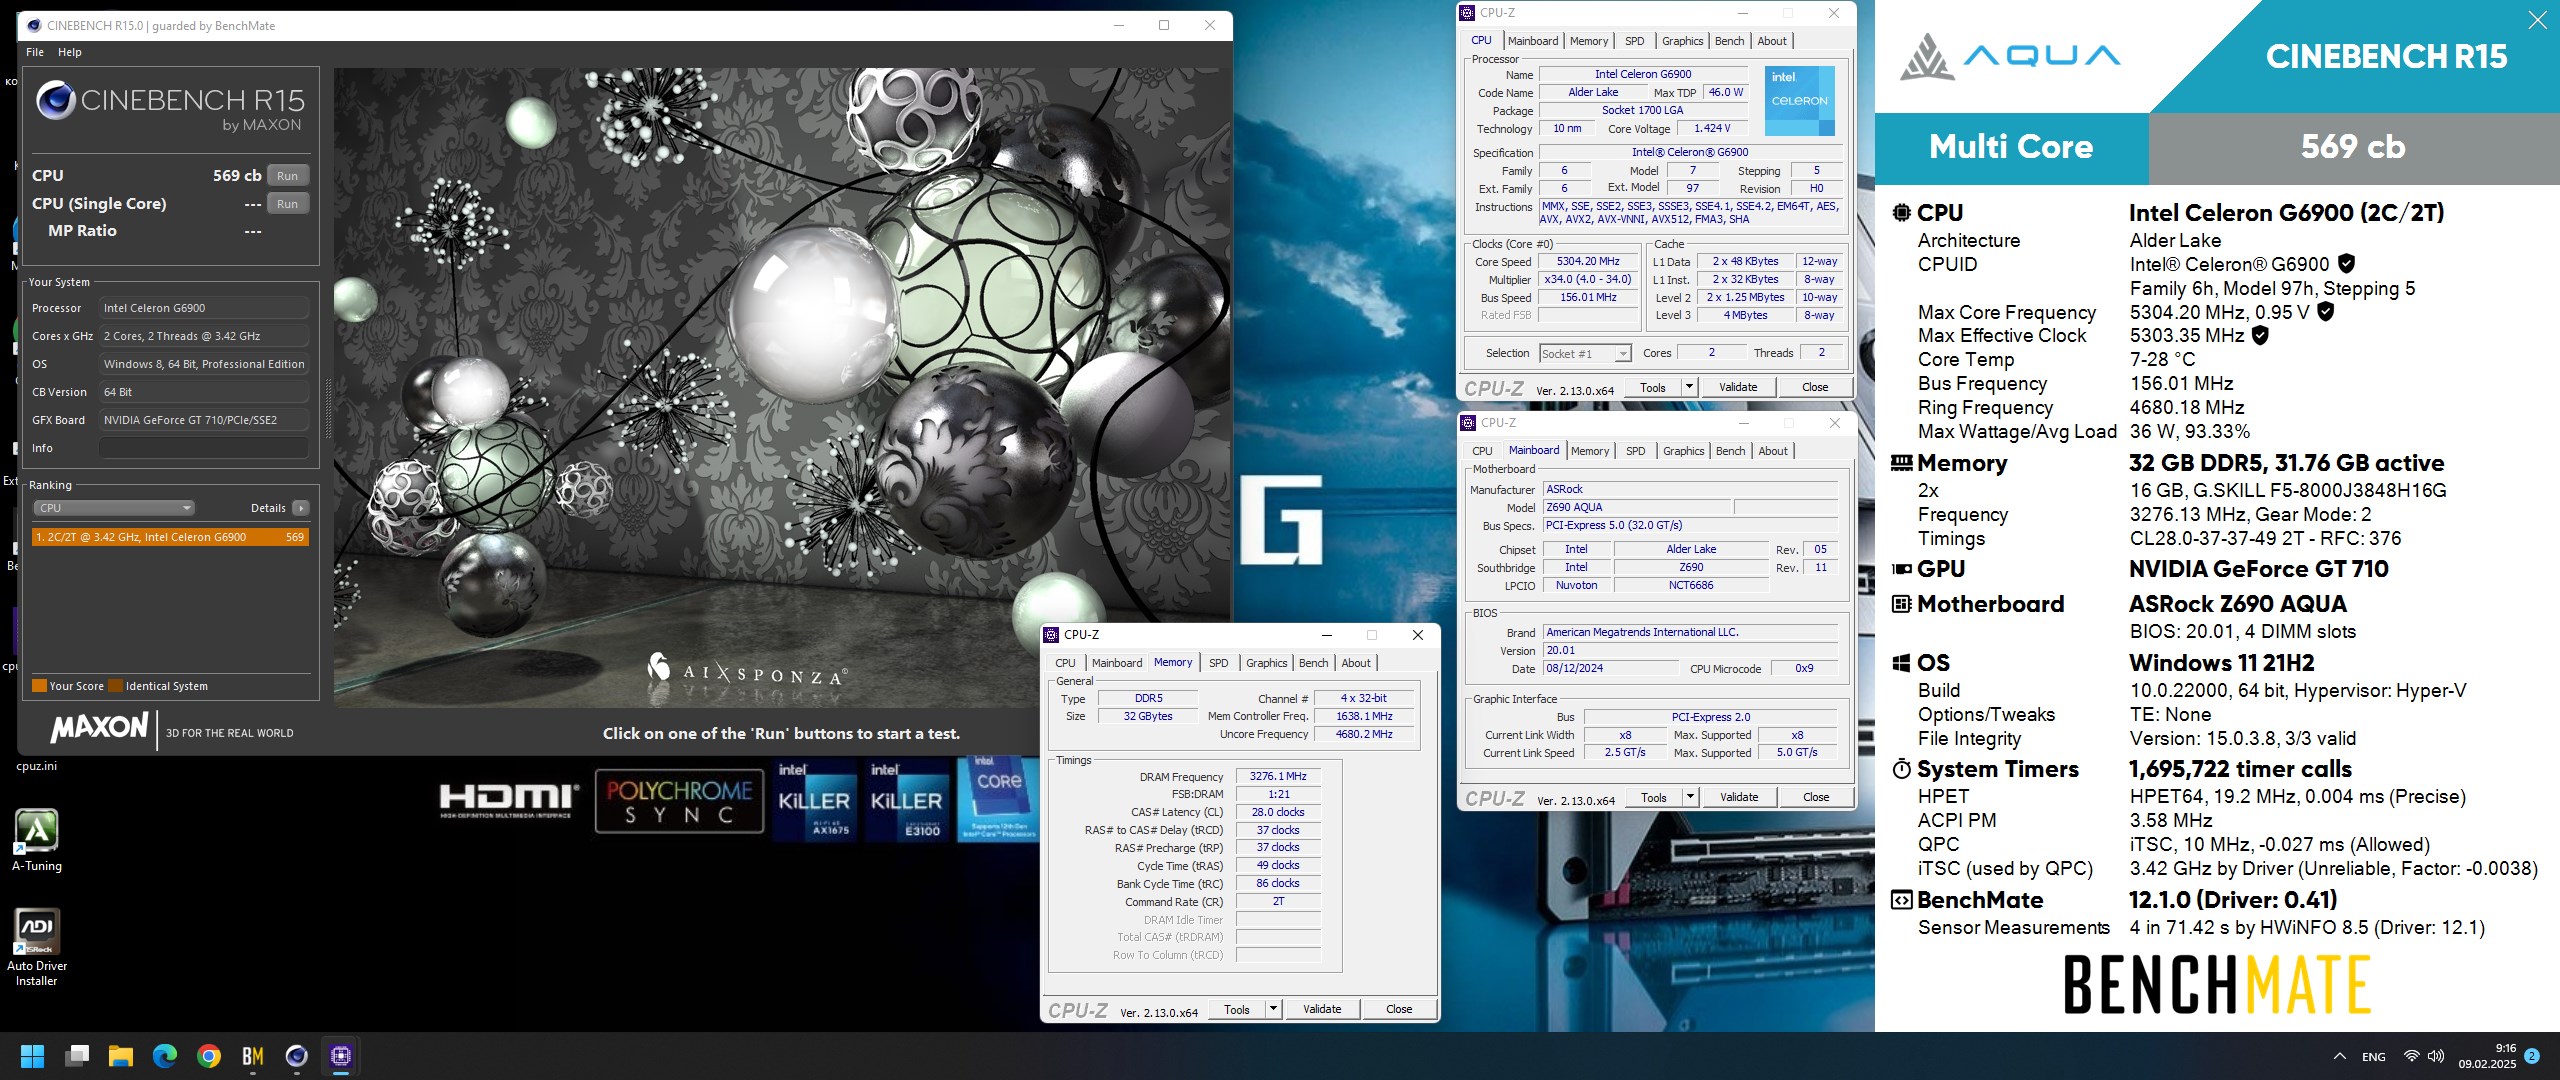Image resolution: width=2560 pixels, height=1080 pixels.
Task: Open About tab in Memory CPU-Z window
Action: [x=1356, y=663]
